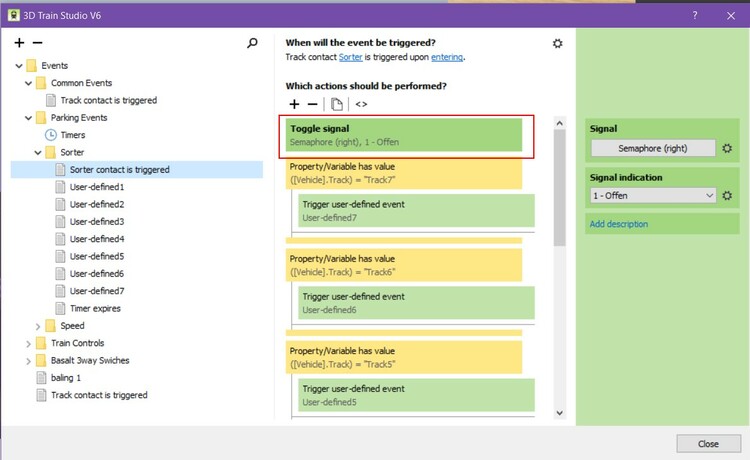Select Timer expires event
The height and width of the screenshot is (460, 750).
pos(95,309)
